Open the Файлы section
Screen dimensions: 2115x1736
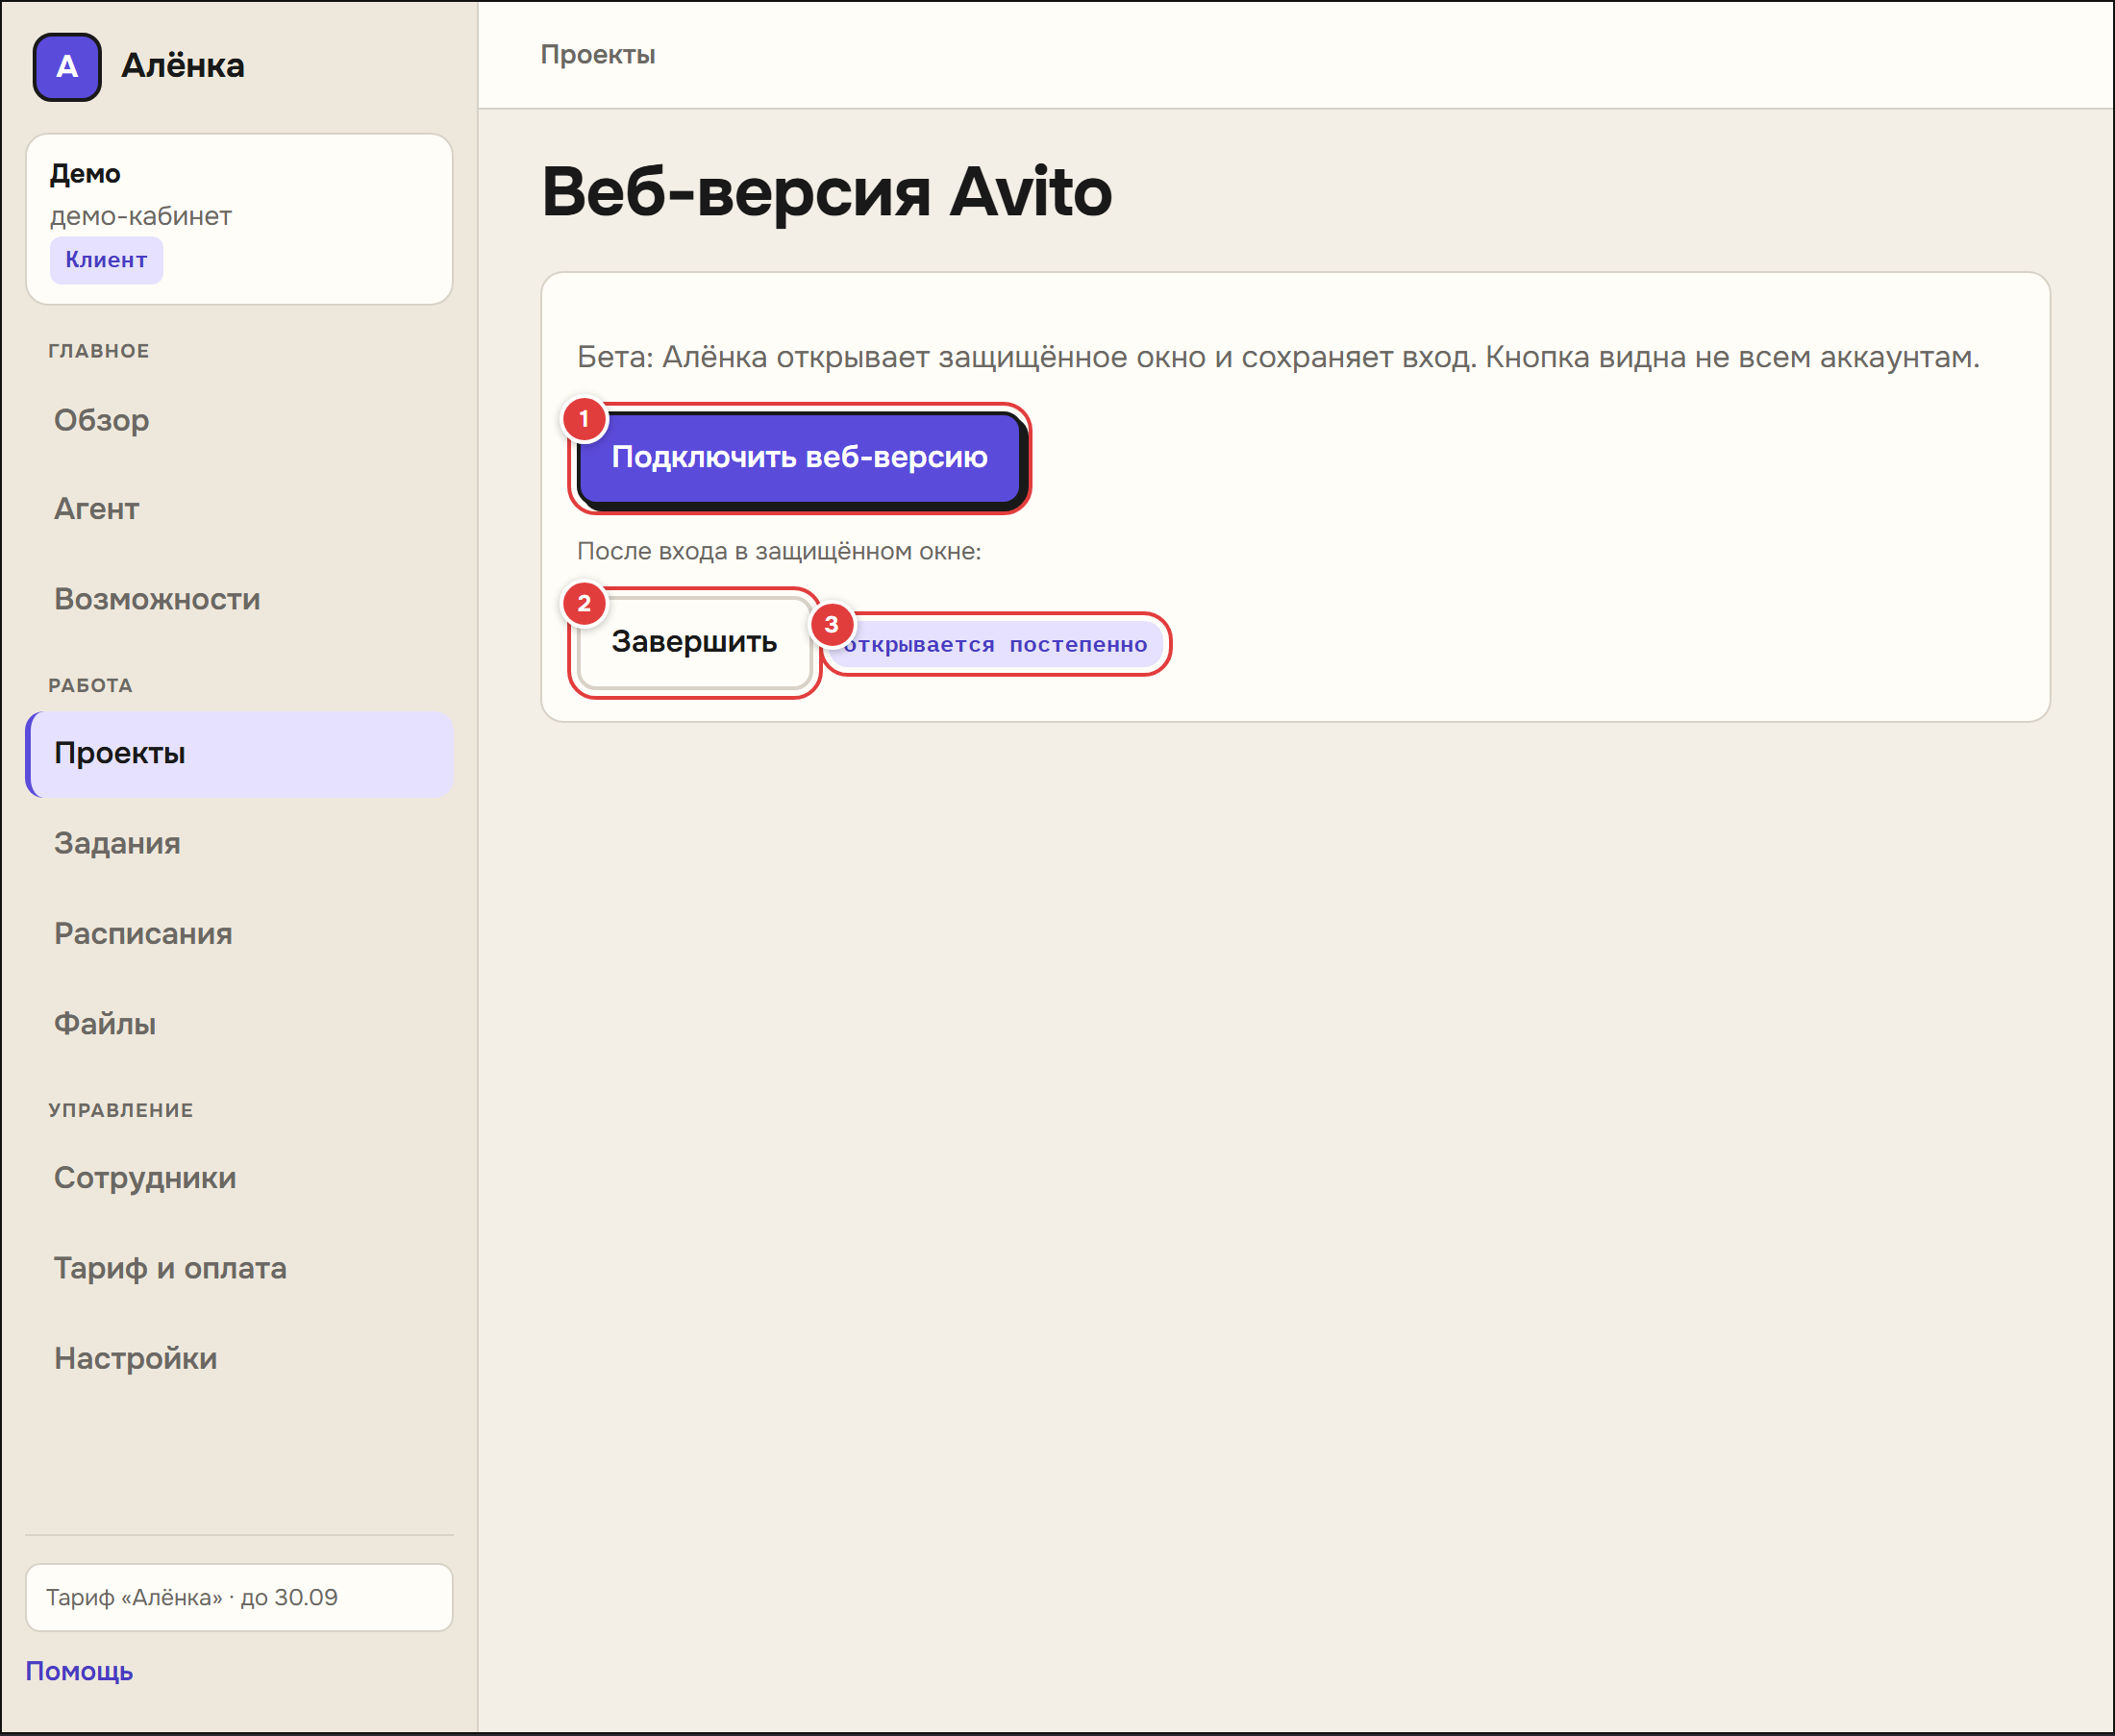point(239,1024)
